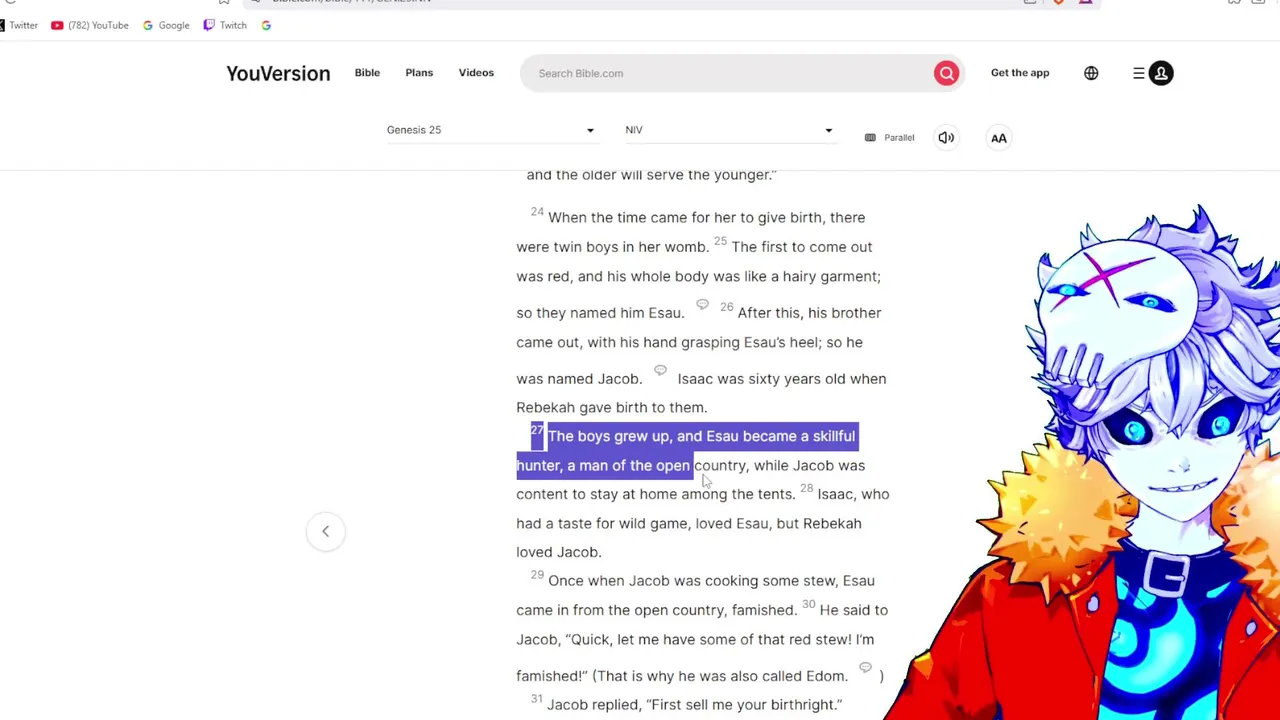Toggle Parallel reading mode
The image size is (1280, 720).
889,138
